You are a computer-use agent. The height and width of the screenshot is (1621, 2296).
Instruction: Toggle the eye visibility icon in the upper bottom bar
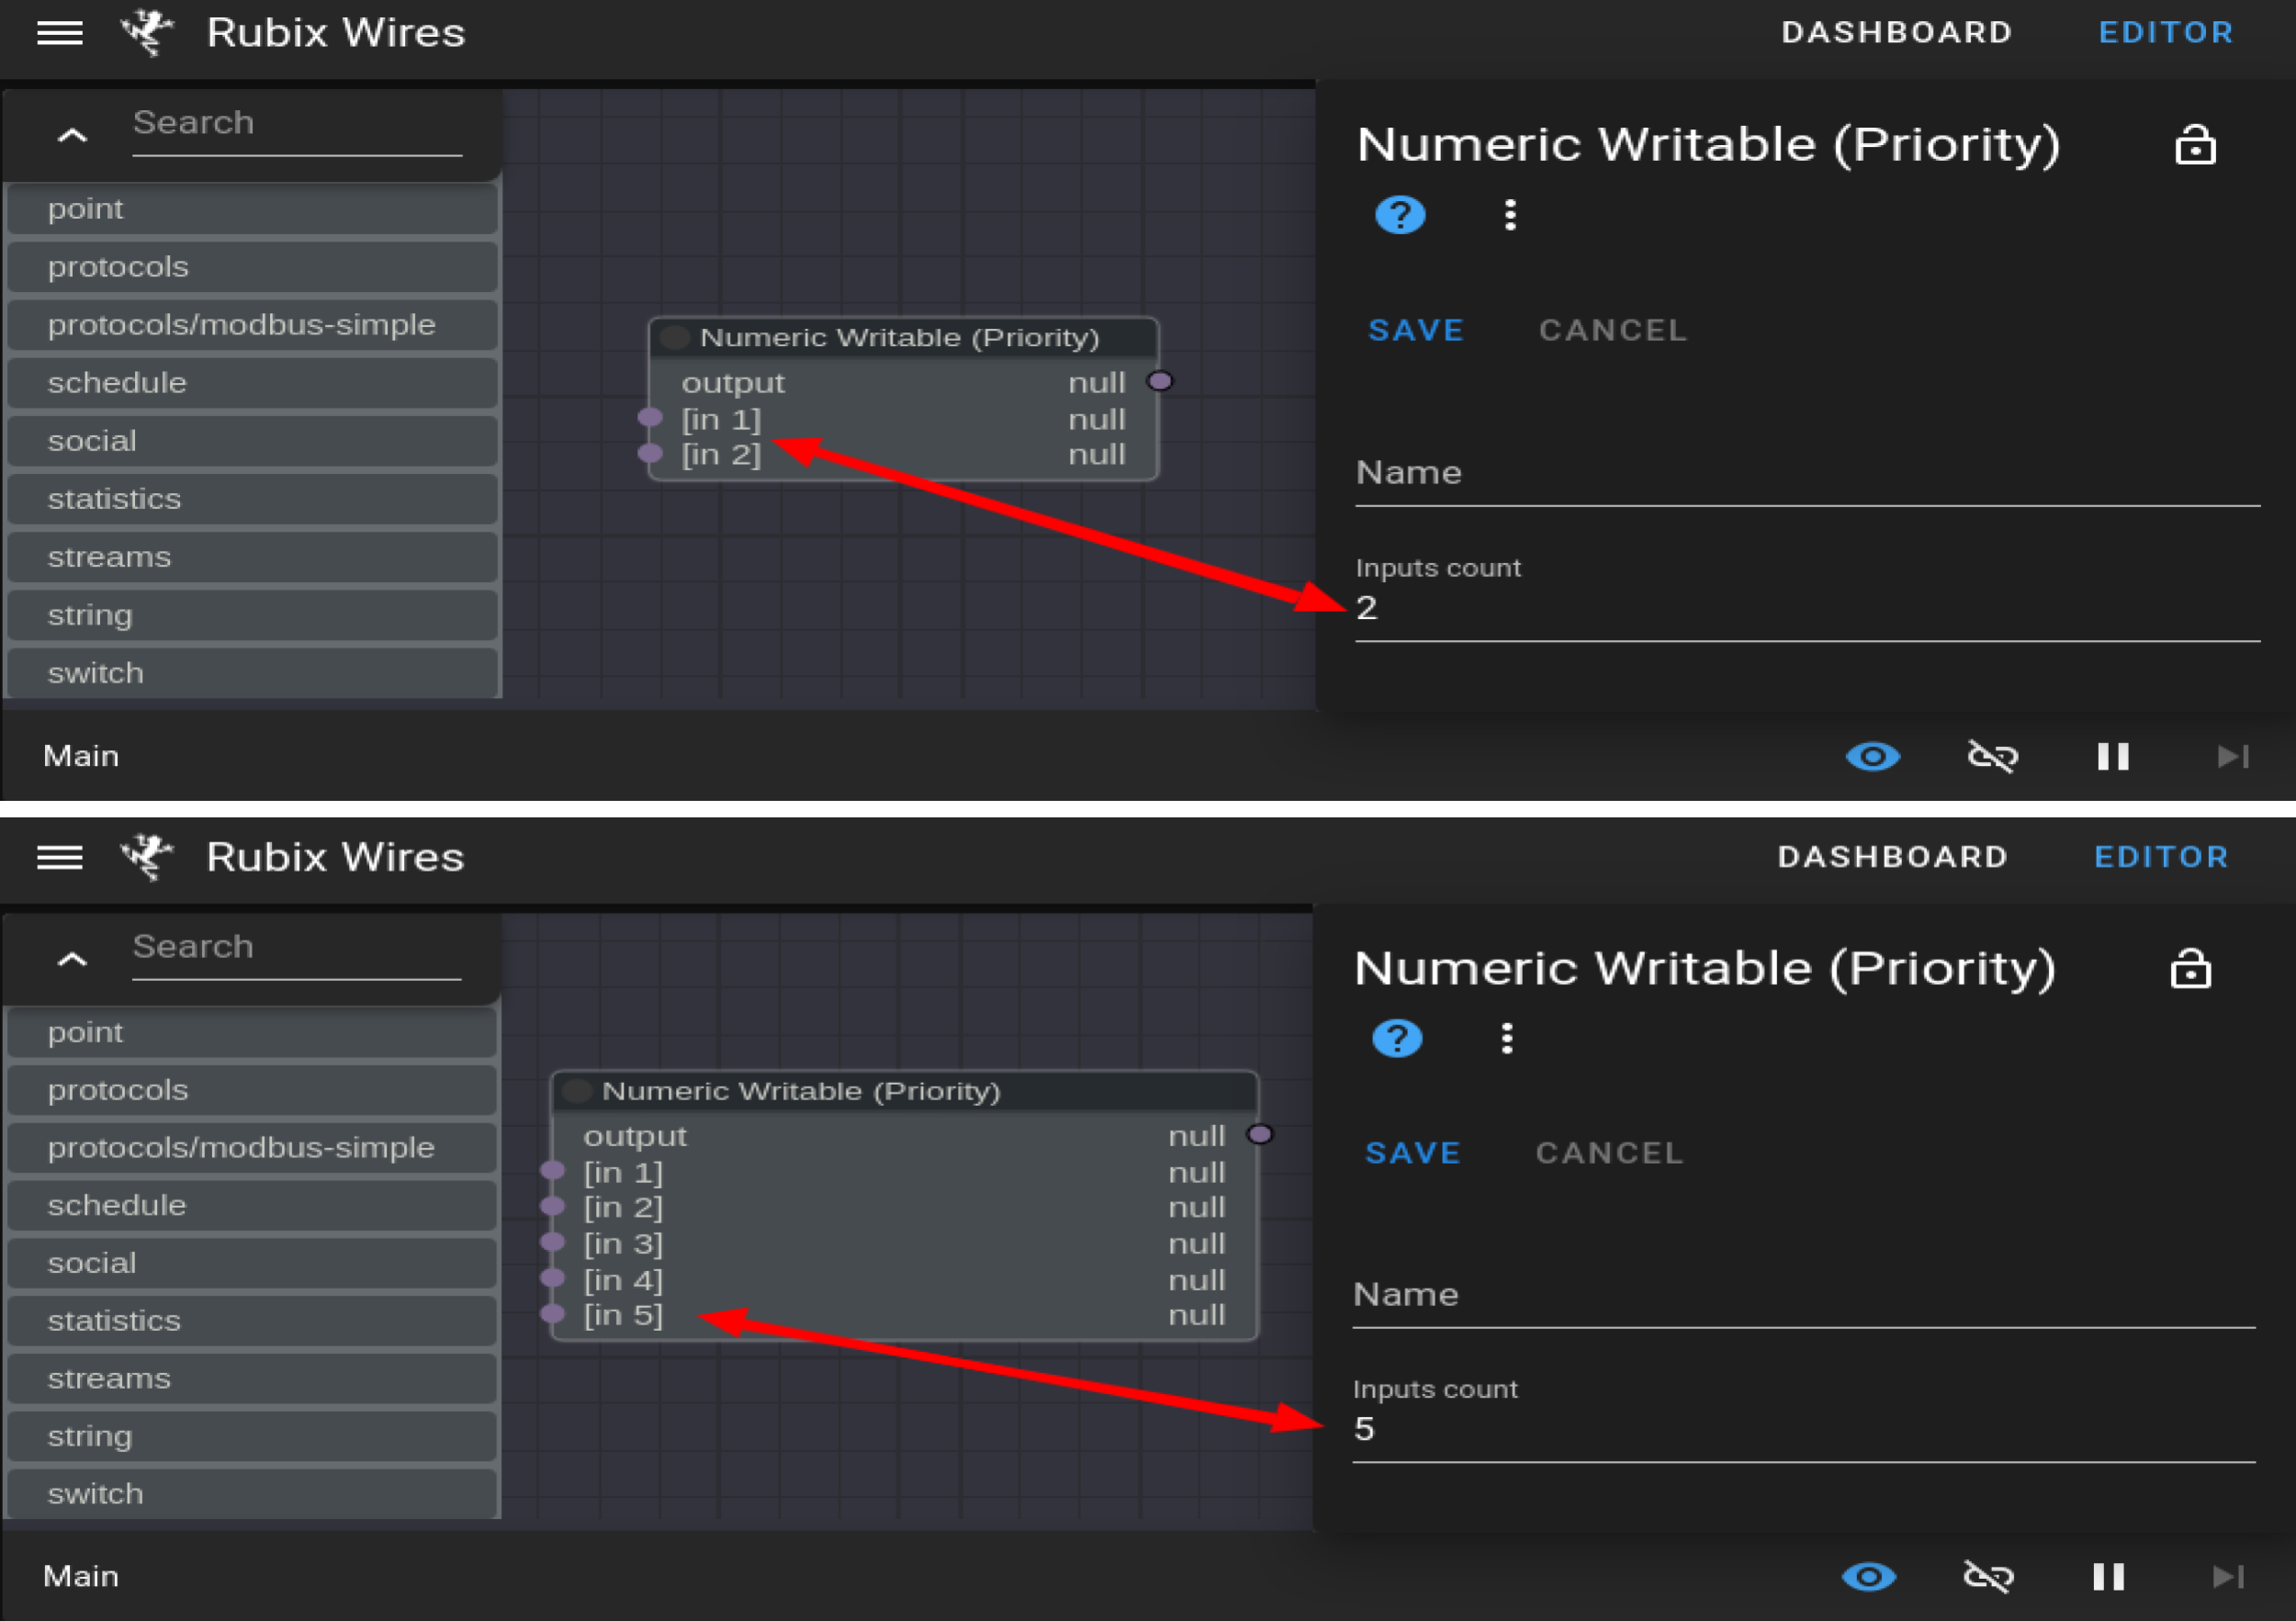[x=1873, y=756]
